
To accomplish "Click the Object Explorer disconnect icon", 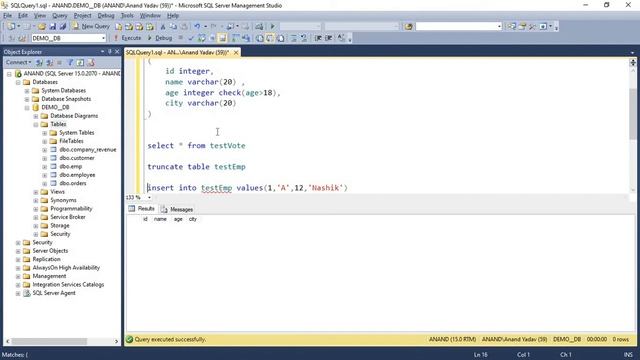I will 49,62.
